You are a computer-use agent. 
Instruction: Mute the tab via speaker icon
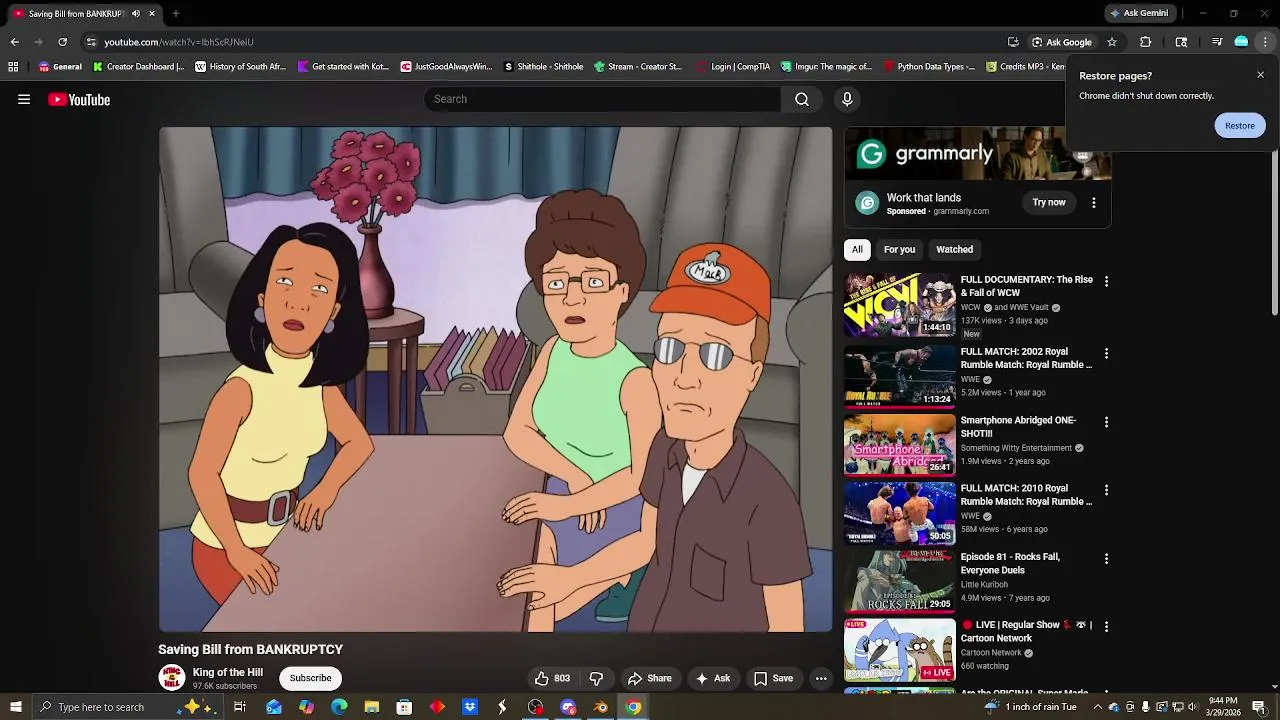coord(136,13)
